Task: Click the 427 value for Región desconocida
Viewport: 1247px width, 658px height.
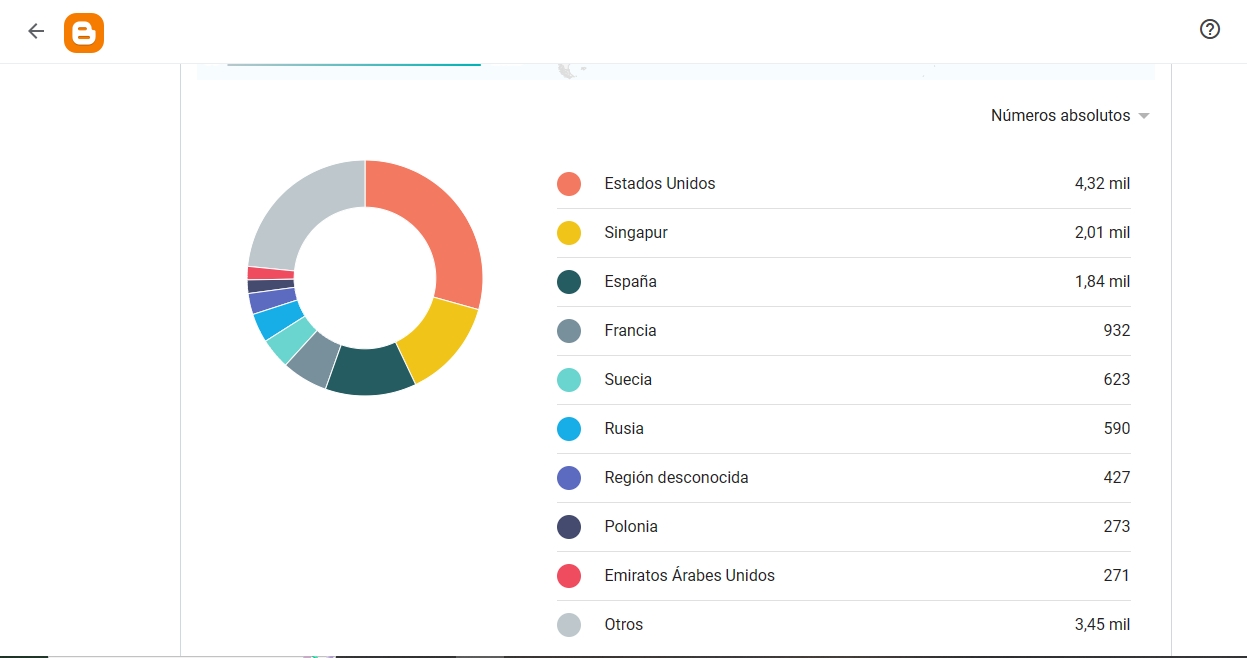Action: pos(1117,478)
